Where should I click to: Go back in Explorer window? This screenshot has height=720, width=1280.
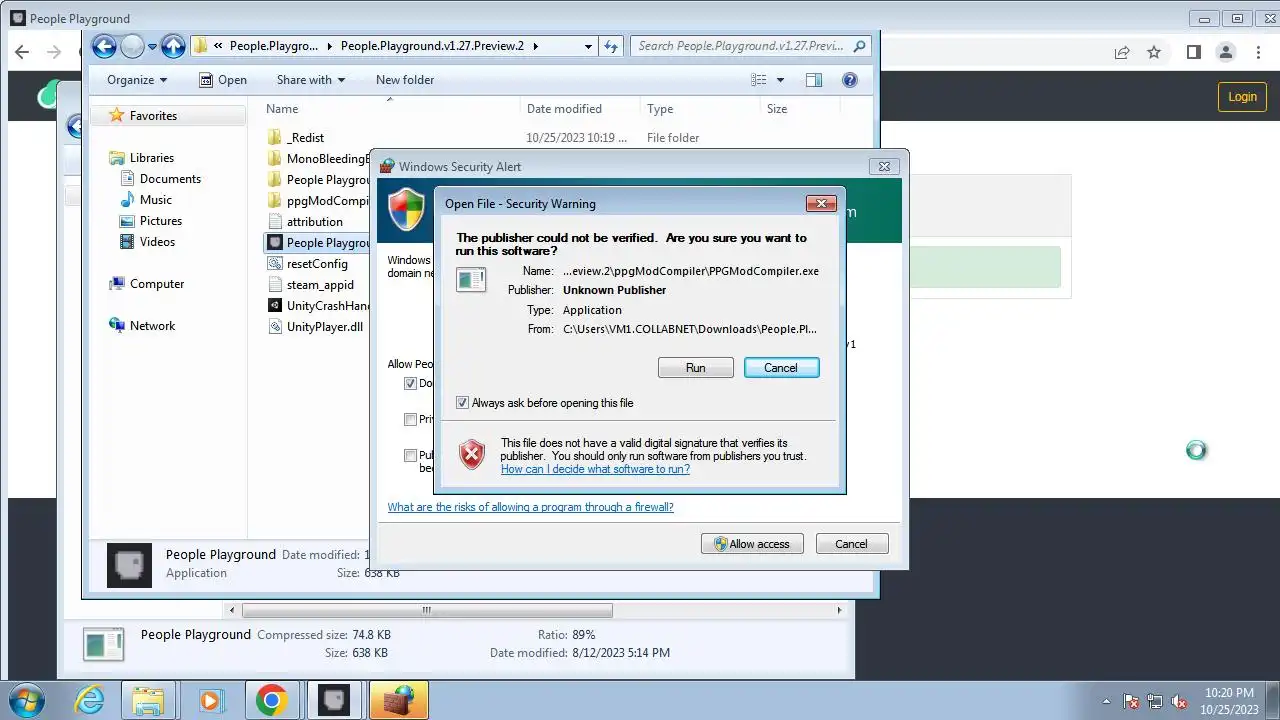pos(104,46)
